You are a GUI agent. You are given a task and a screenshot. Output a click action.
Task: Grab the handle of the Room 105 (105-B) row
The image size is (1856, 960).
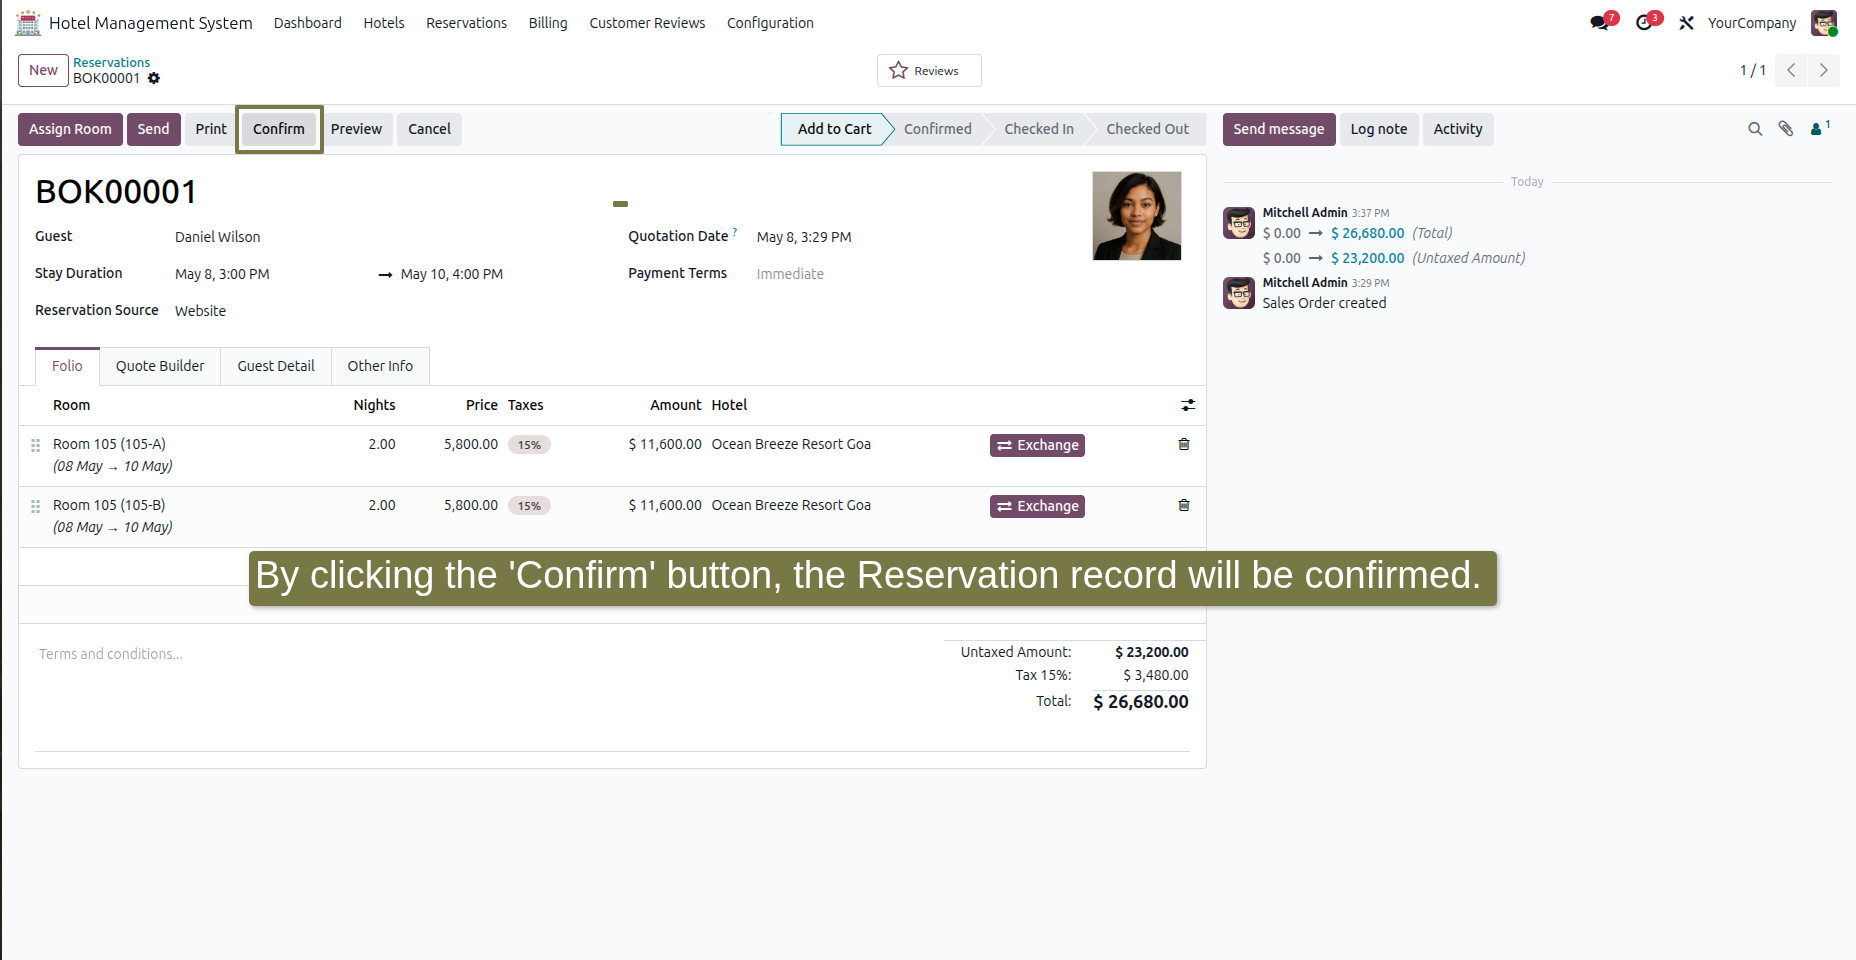pyautogui.click(x=35, y=506)
